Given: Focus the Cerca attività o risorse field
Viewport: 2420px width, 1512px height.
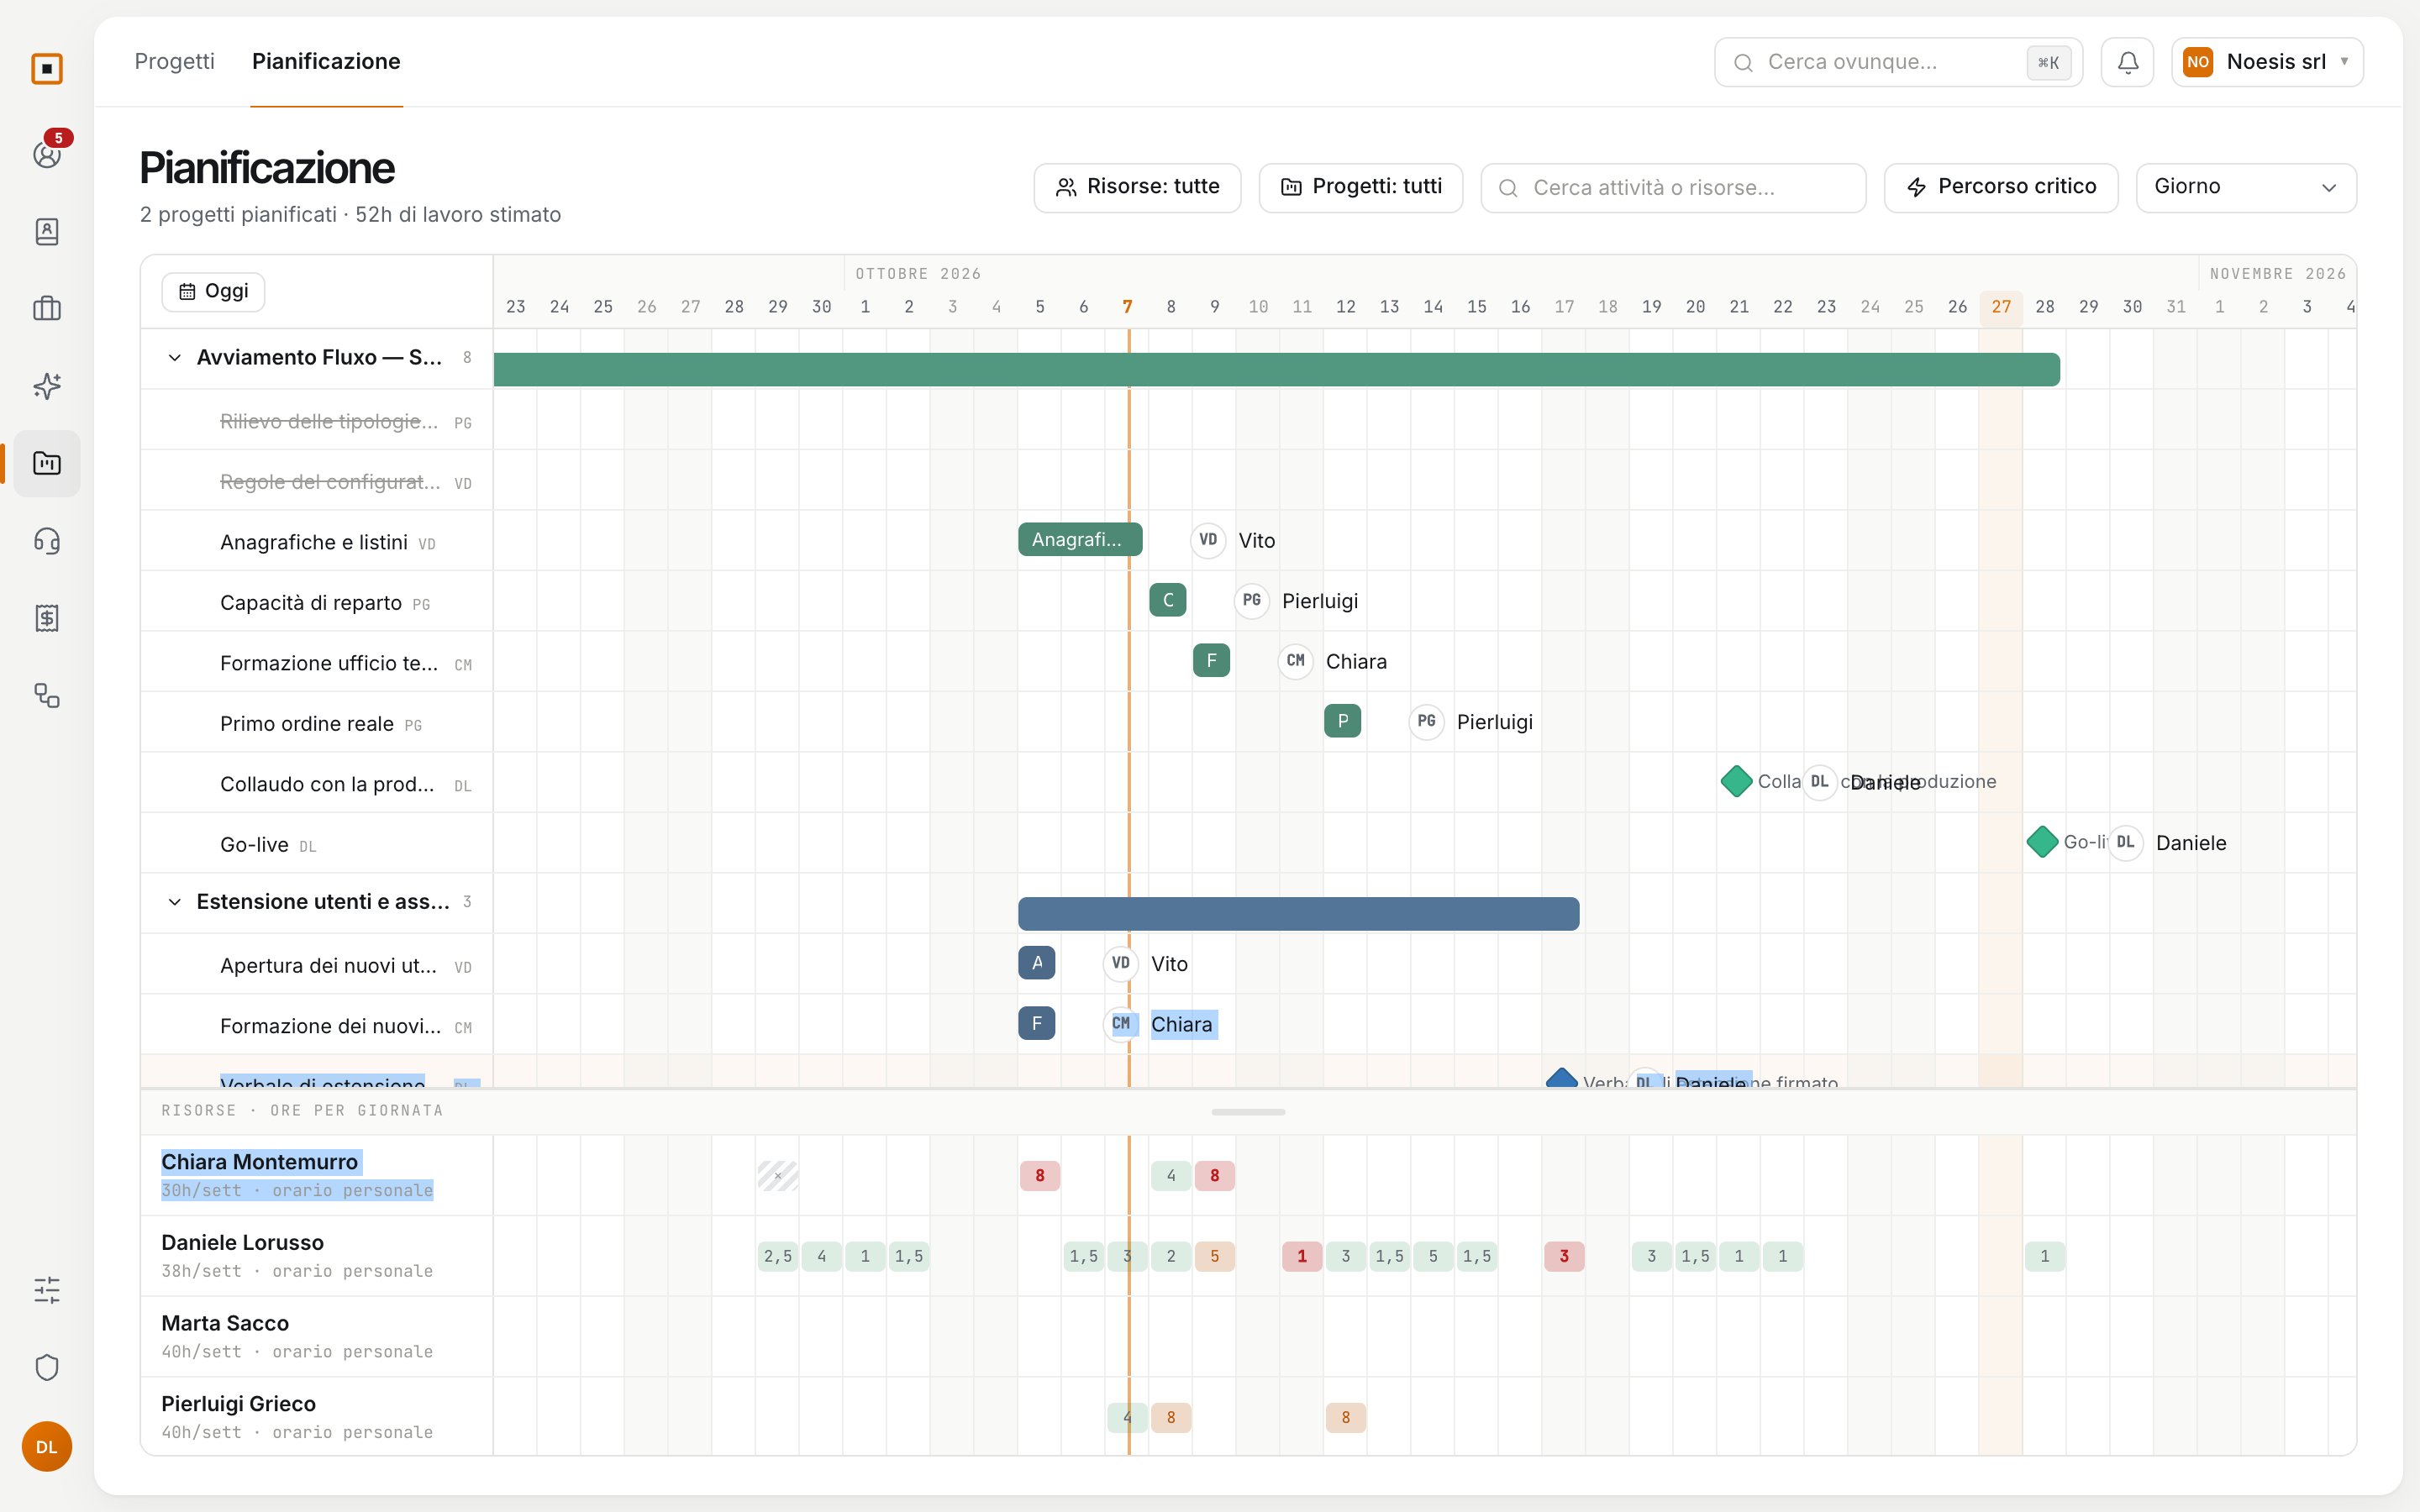Looking at the screenshot, I should pyautogui.click(x=1673, y=187).
